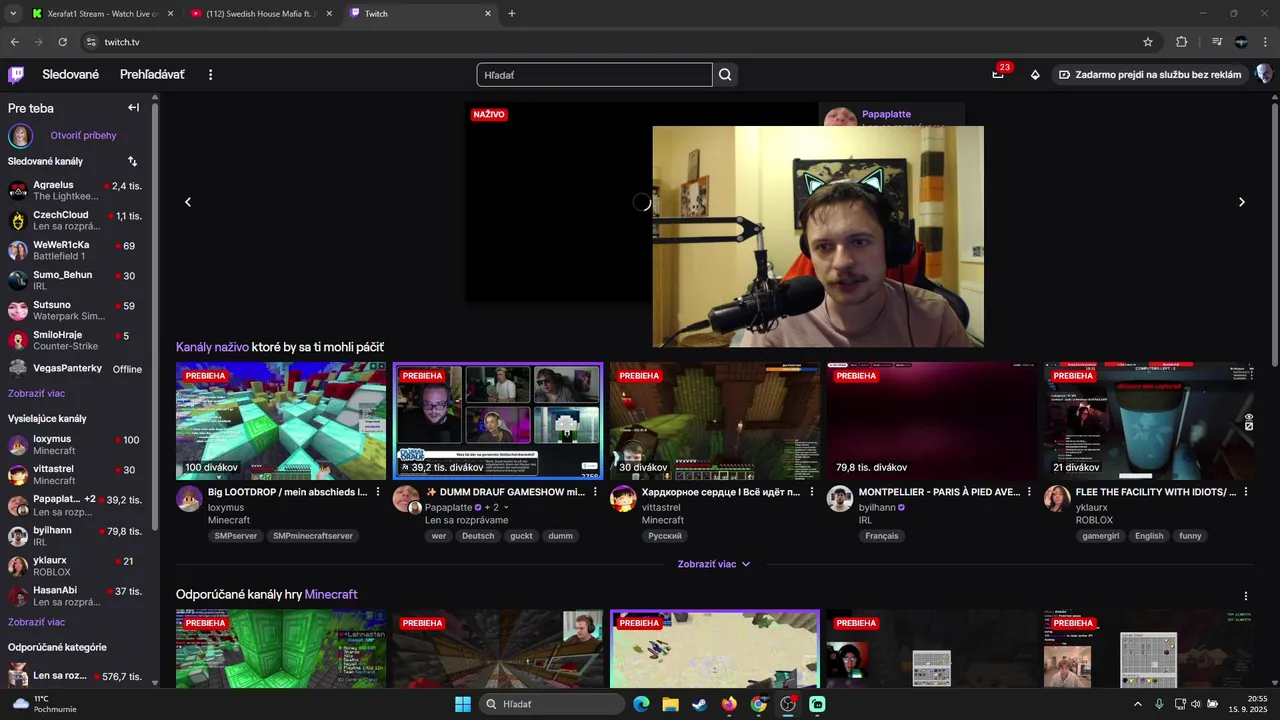Open the Twitch user avatar menu
Image resolution: width=1280 pixels, height=720 pixels.
point(1263,75)
